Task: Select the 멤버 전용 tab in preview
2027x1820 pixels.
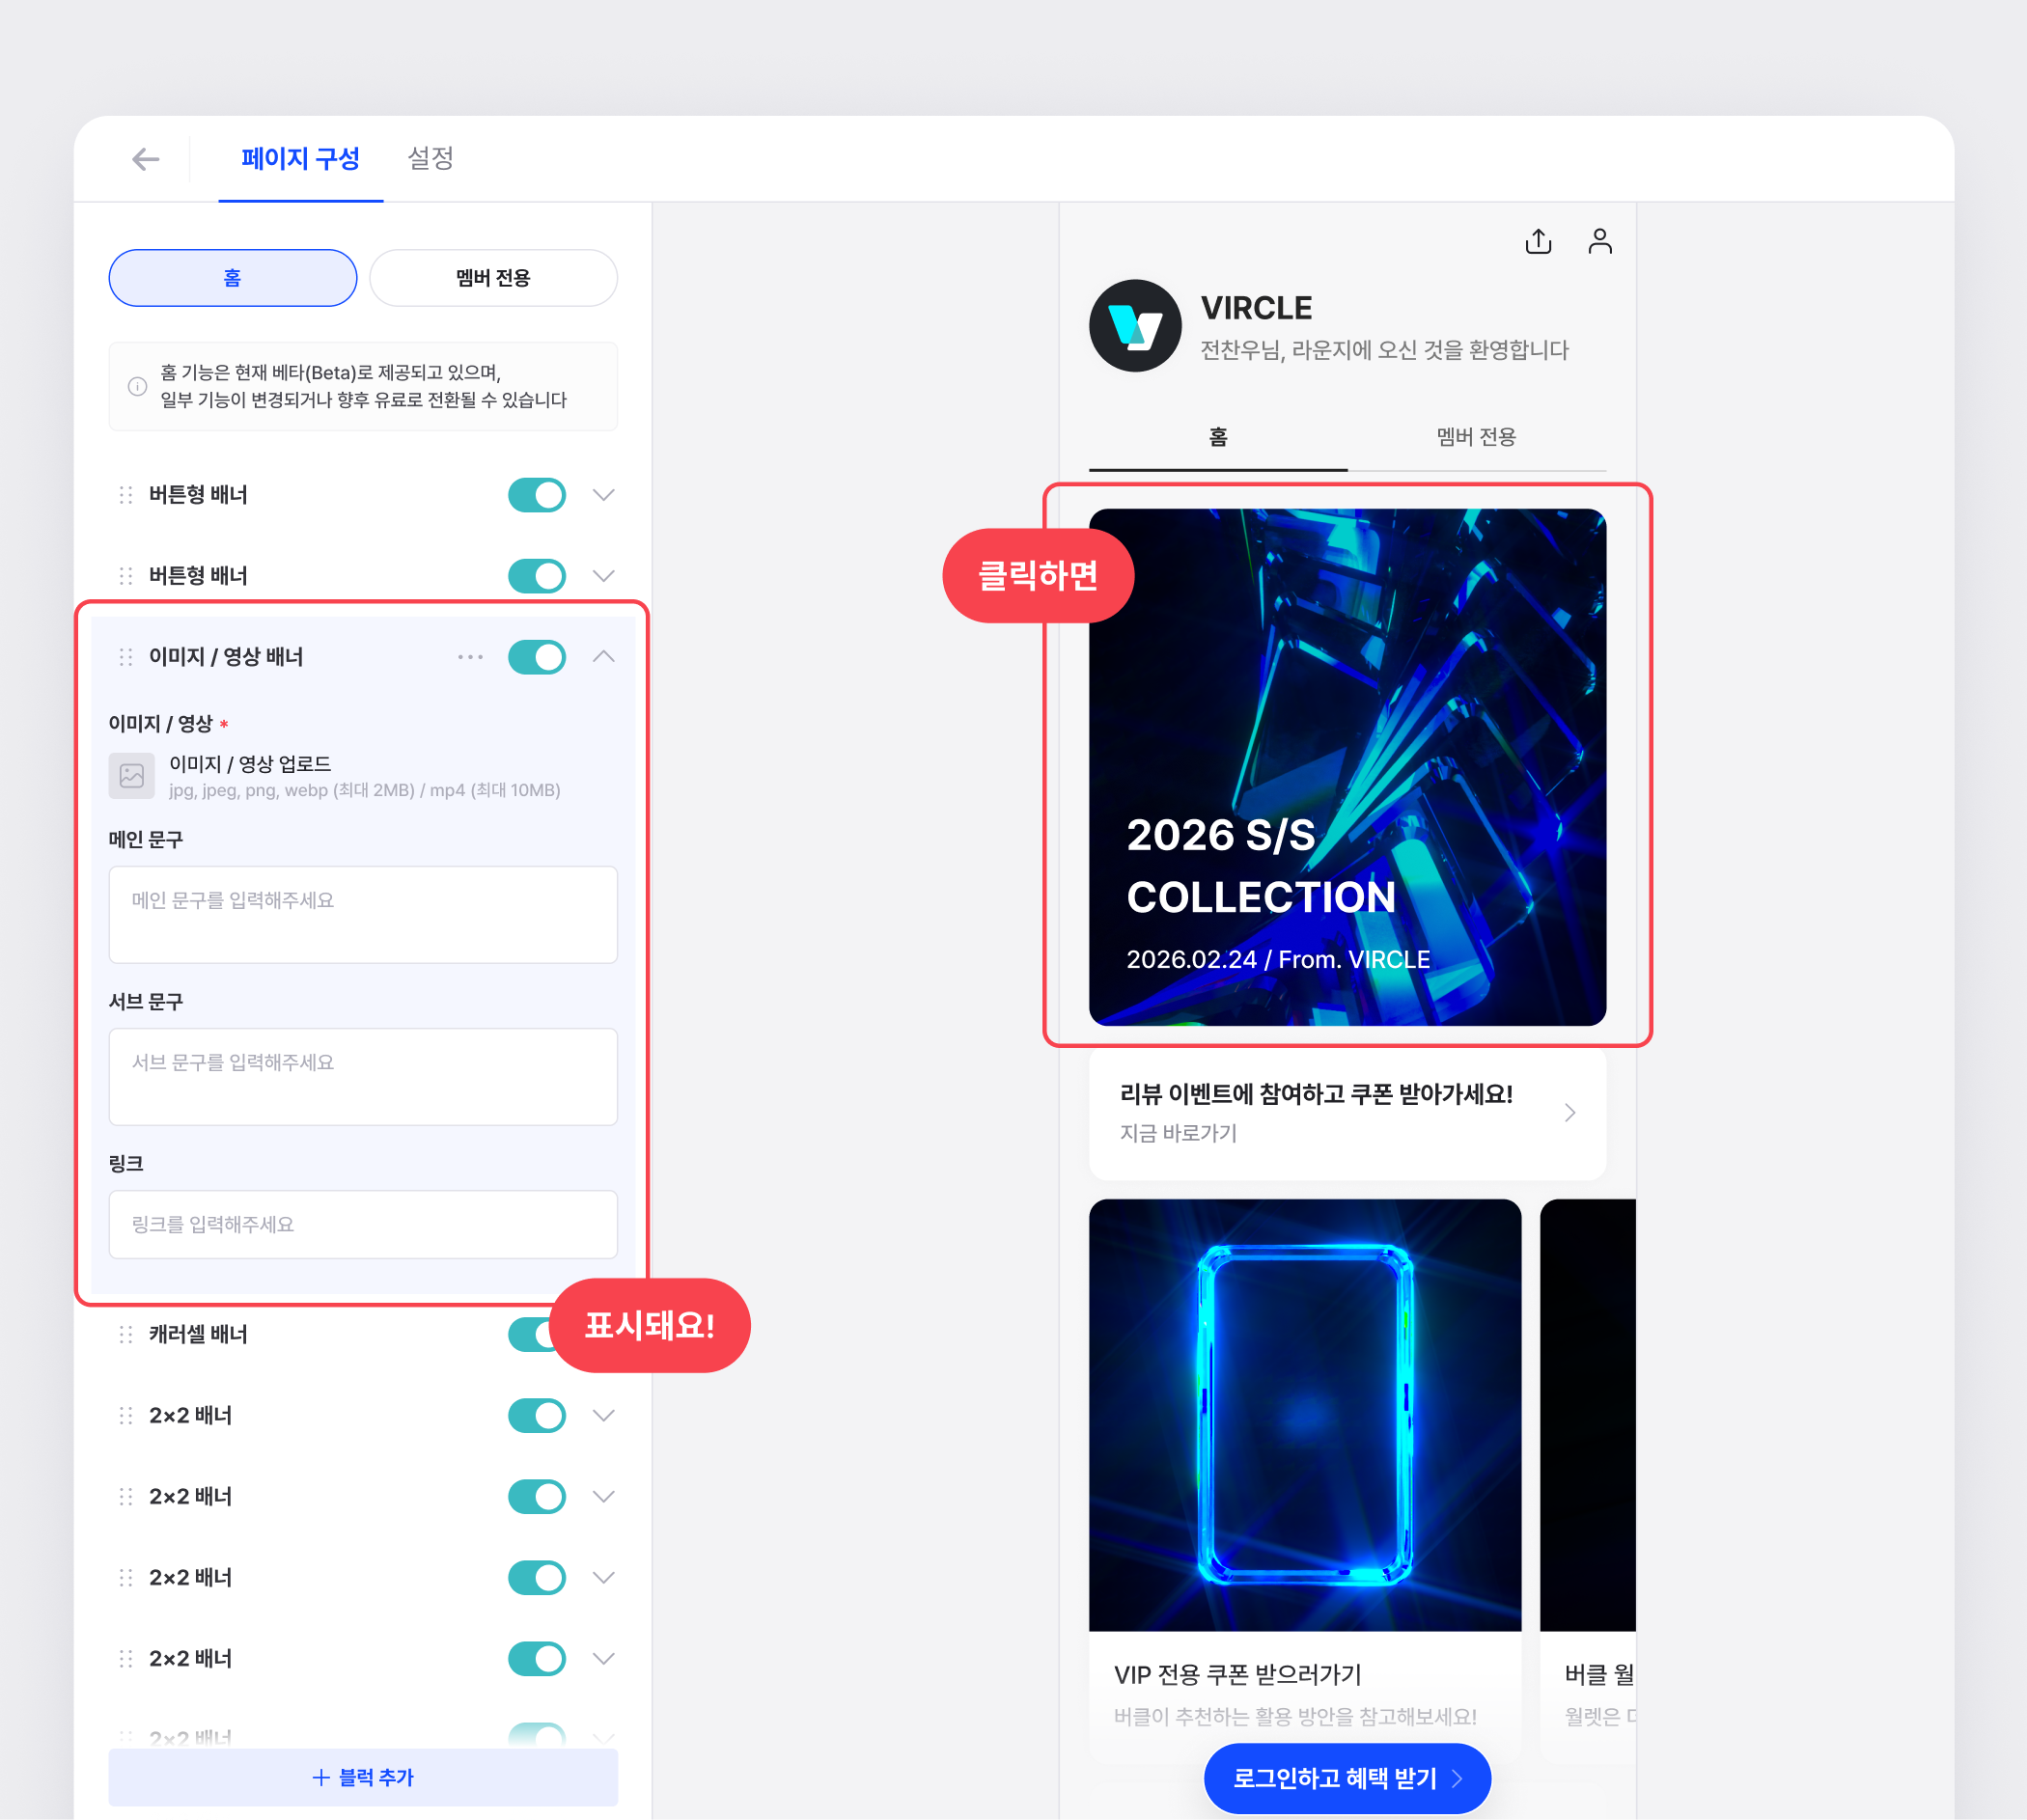Action: coord(1476,437)
